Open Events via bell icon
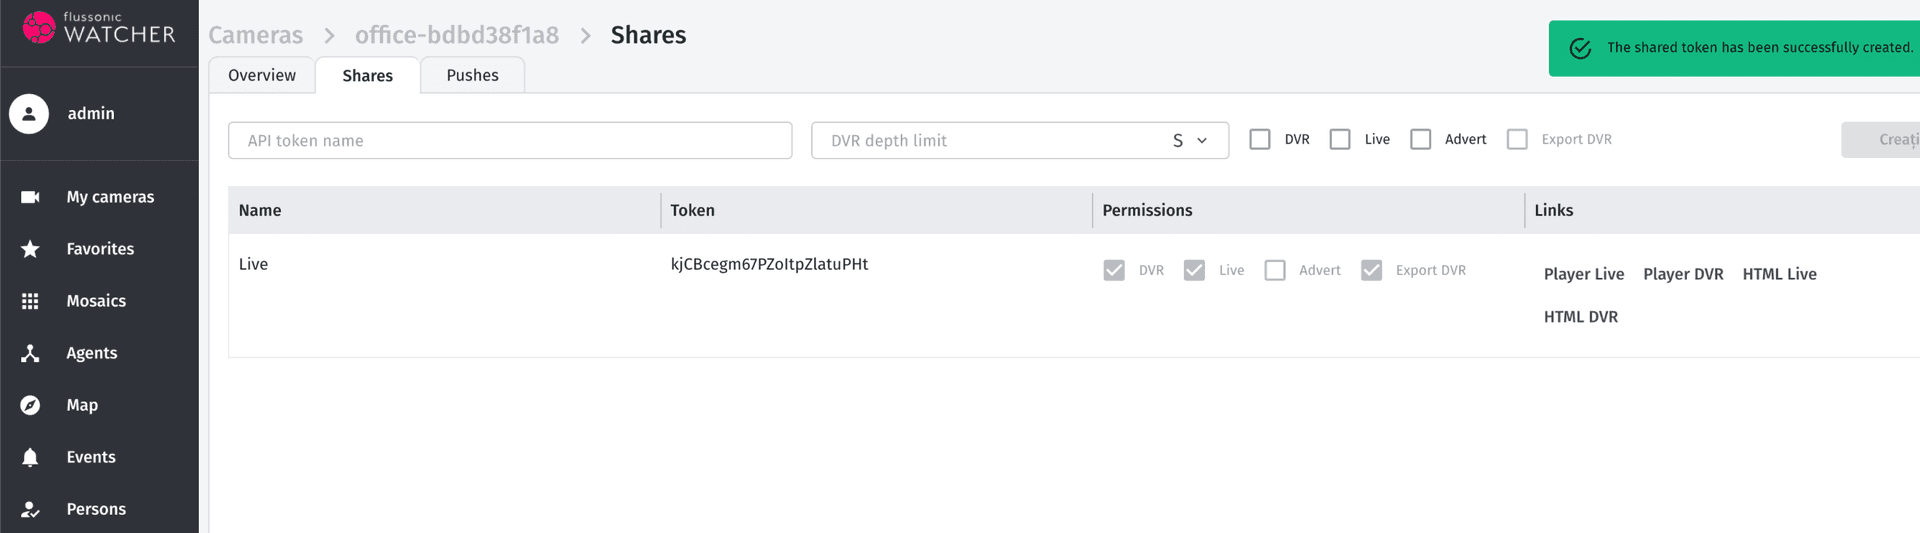The width and height of the screenshot is (1920, 533). click(x=30, y=457)
